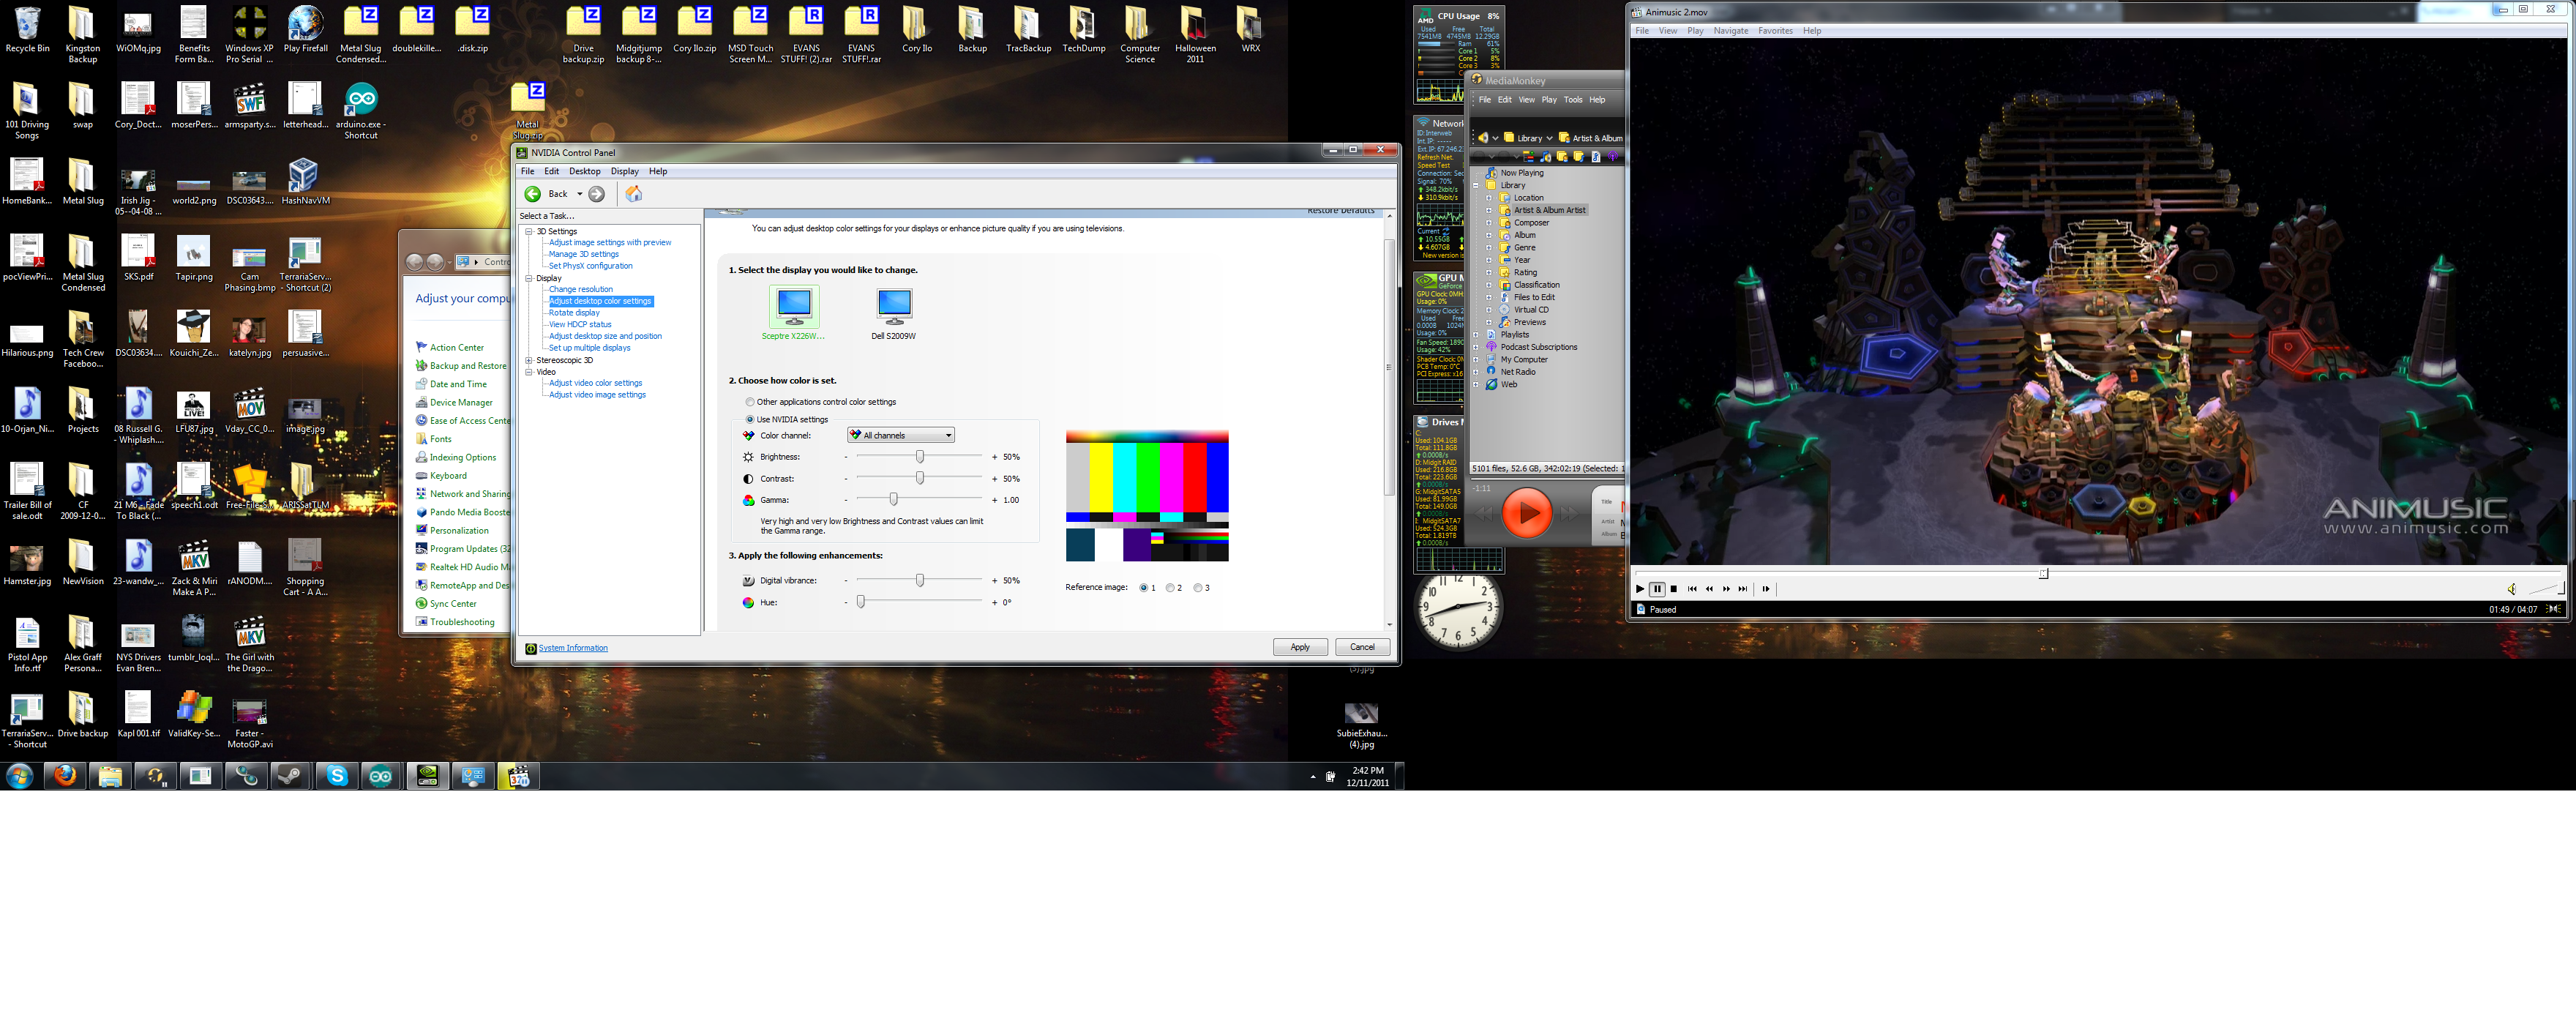The width and height of the screenshot is (2576, 1013).
Task: Click the Windows Start button
Action: 19,776
